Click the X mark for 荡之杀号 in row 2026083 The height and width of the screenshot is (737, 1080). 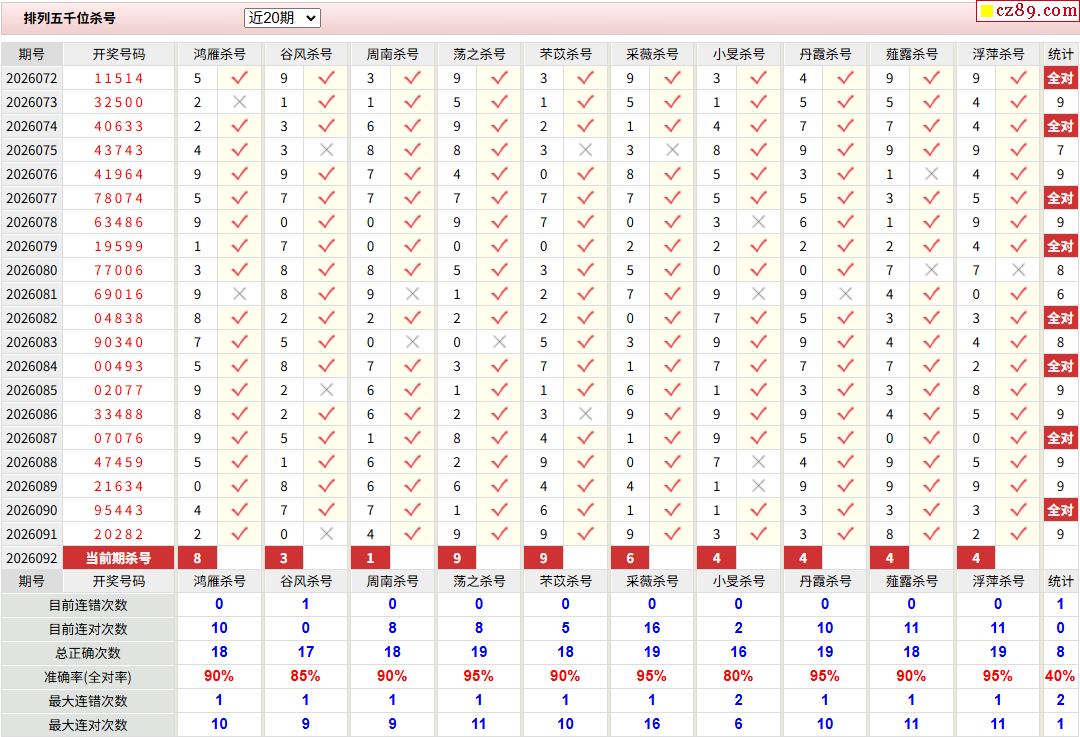coord(499,342)
